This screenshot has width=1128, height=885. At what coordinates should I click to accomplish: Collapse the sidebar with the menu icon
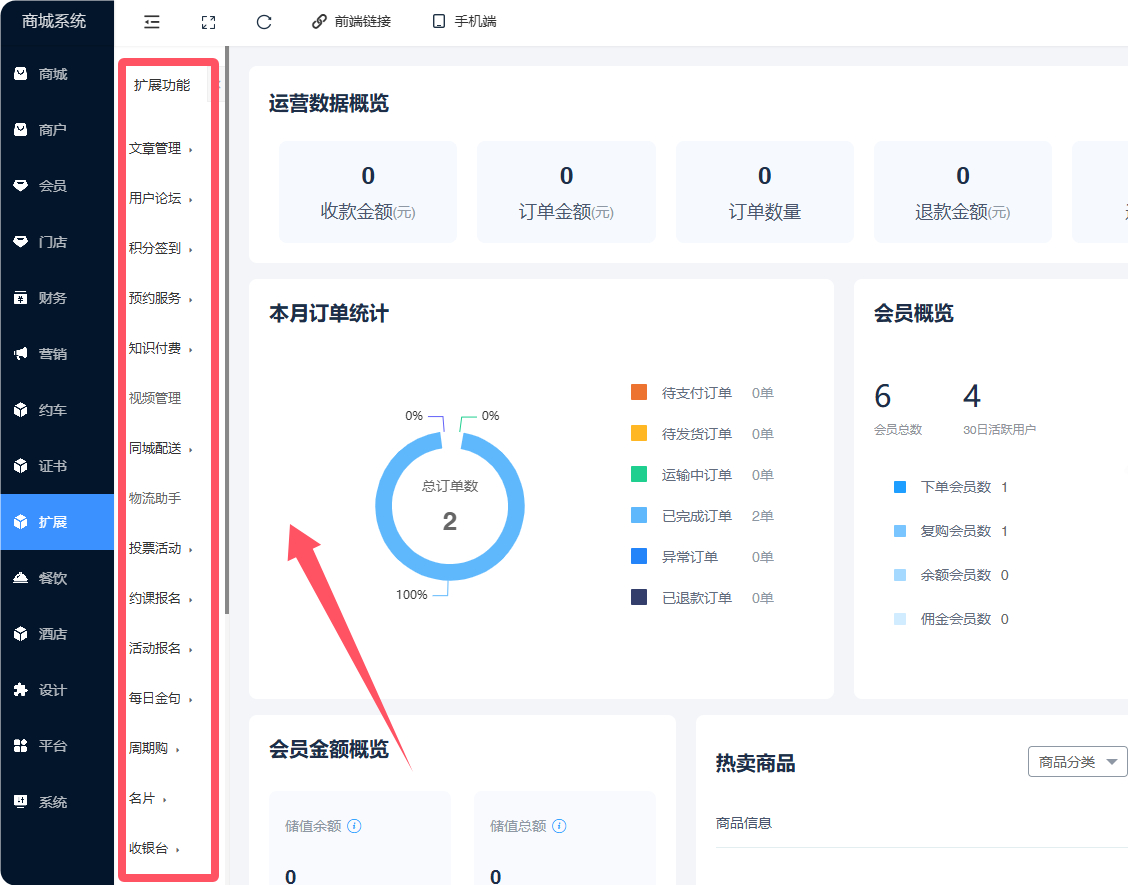(x=151, y=21)
